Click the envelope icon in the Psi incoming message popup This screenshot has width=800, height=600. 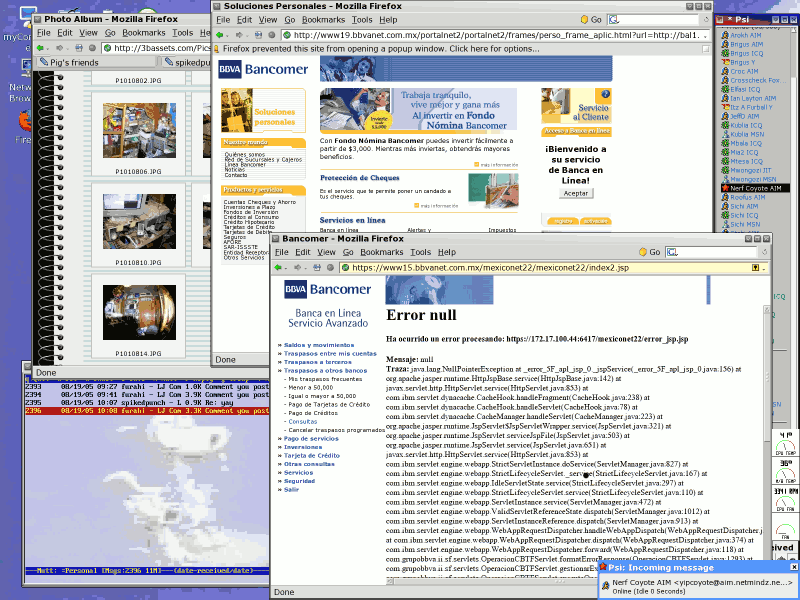tap(606, 584)
